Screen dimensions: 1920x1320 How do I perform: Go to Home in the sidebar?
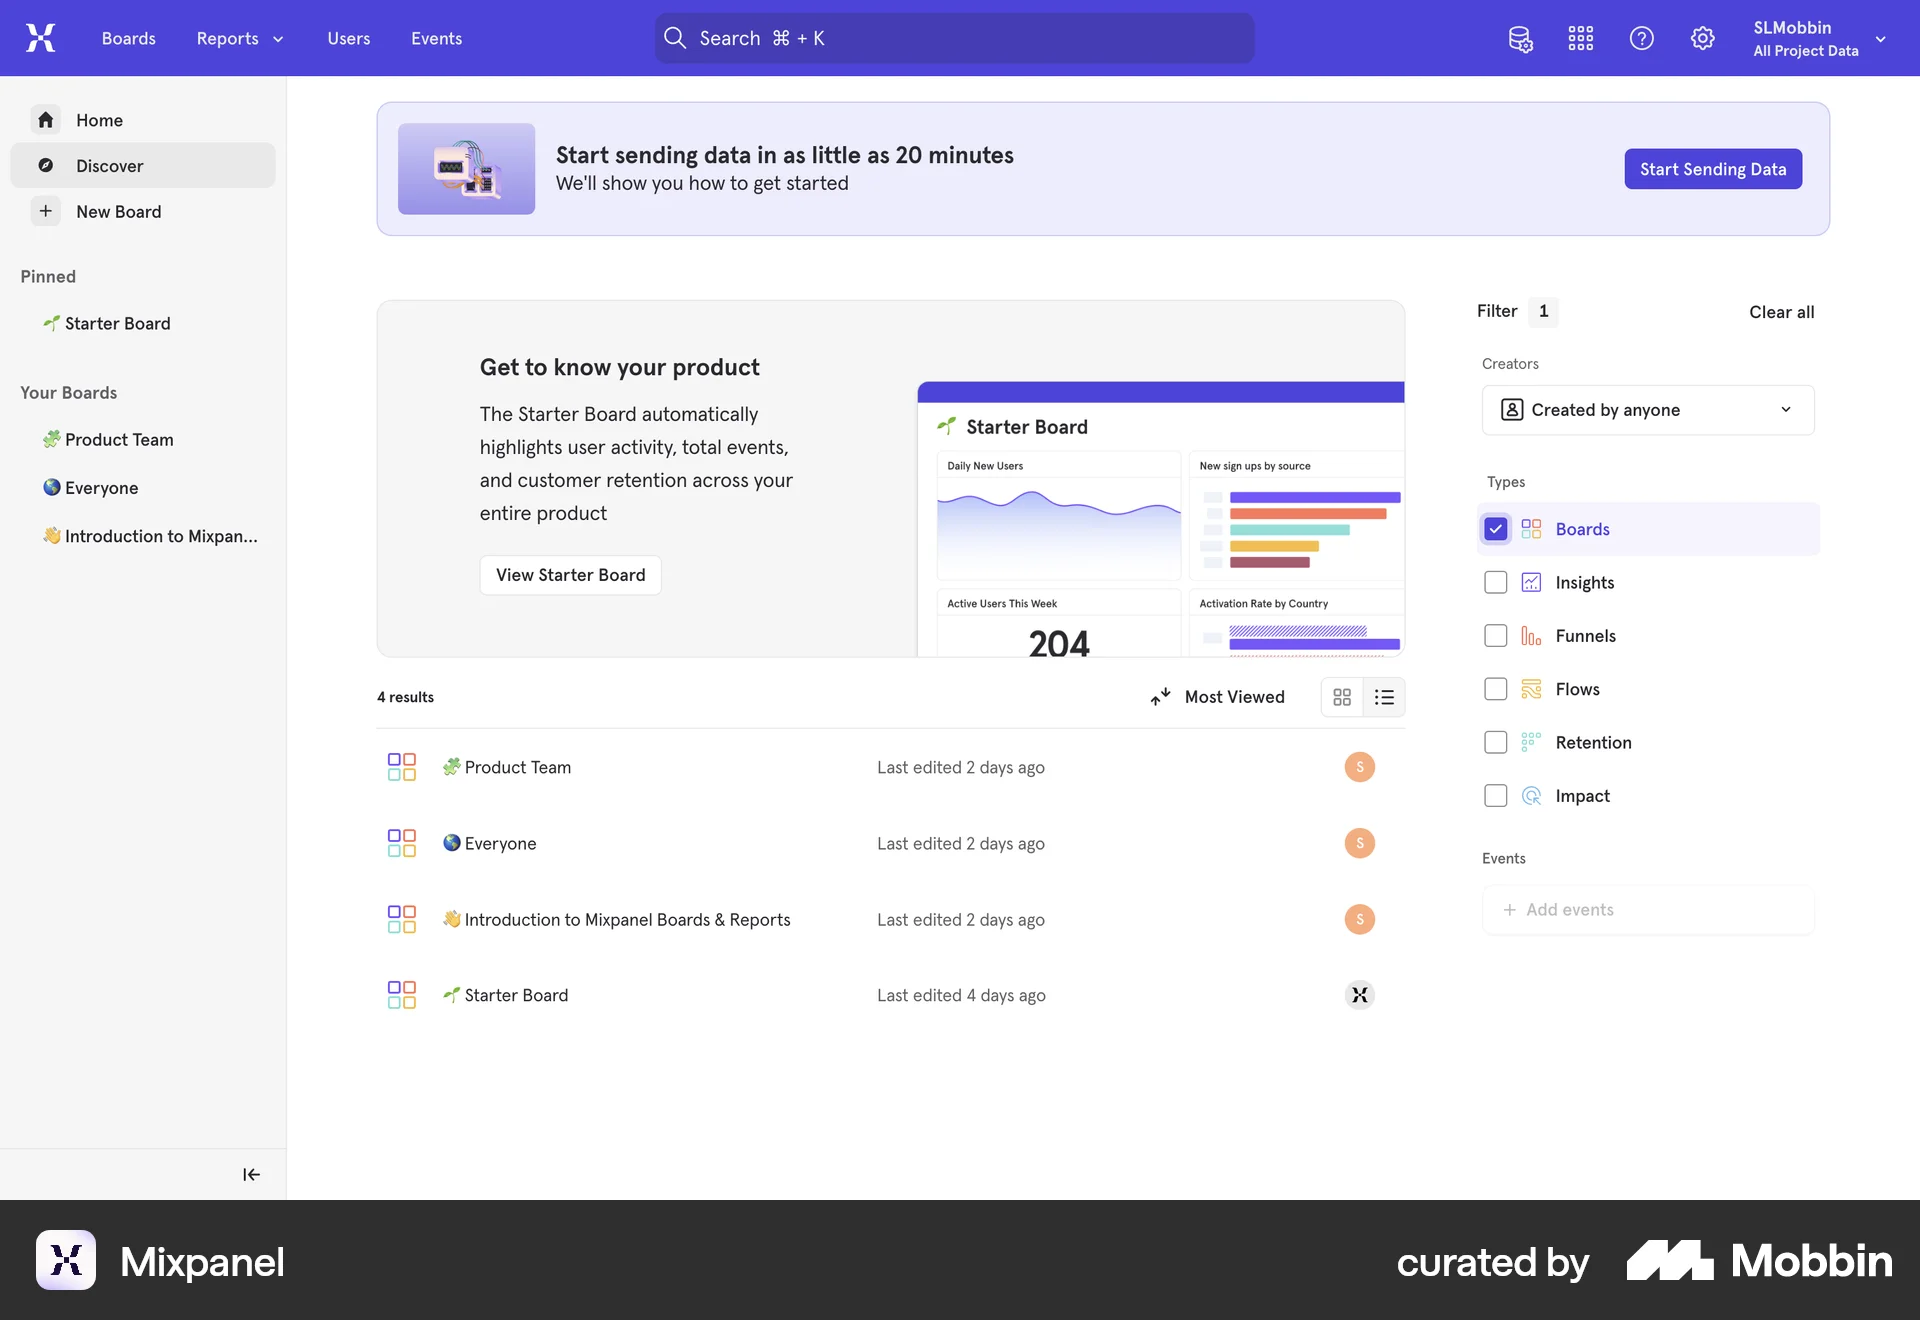143,120
